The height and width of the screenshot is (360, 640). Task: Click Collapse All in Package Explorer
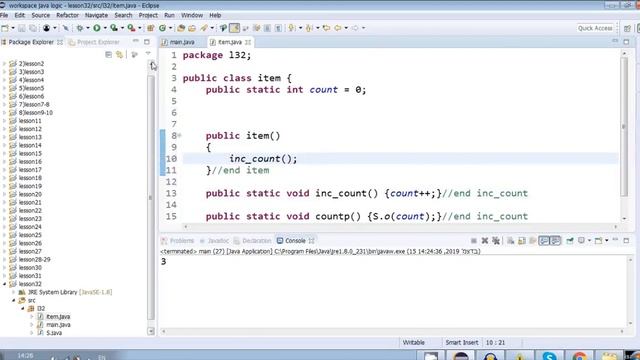108,54
